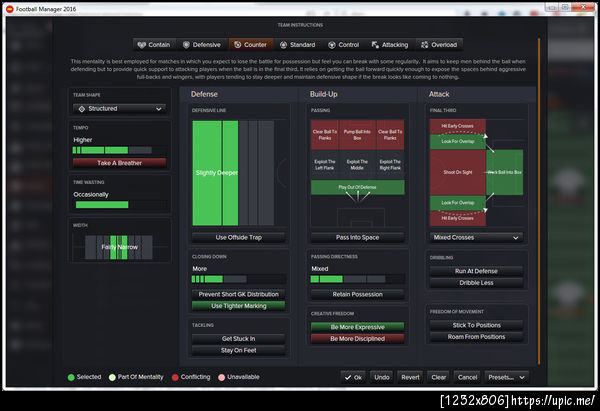The height and width of the screenshot is (411, 600).
Task: Choose the Overload mentality tab
Action: tap(439, 45)
